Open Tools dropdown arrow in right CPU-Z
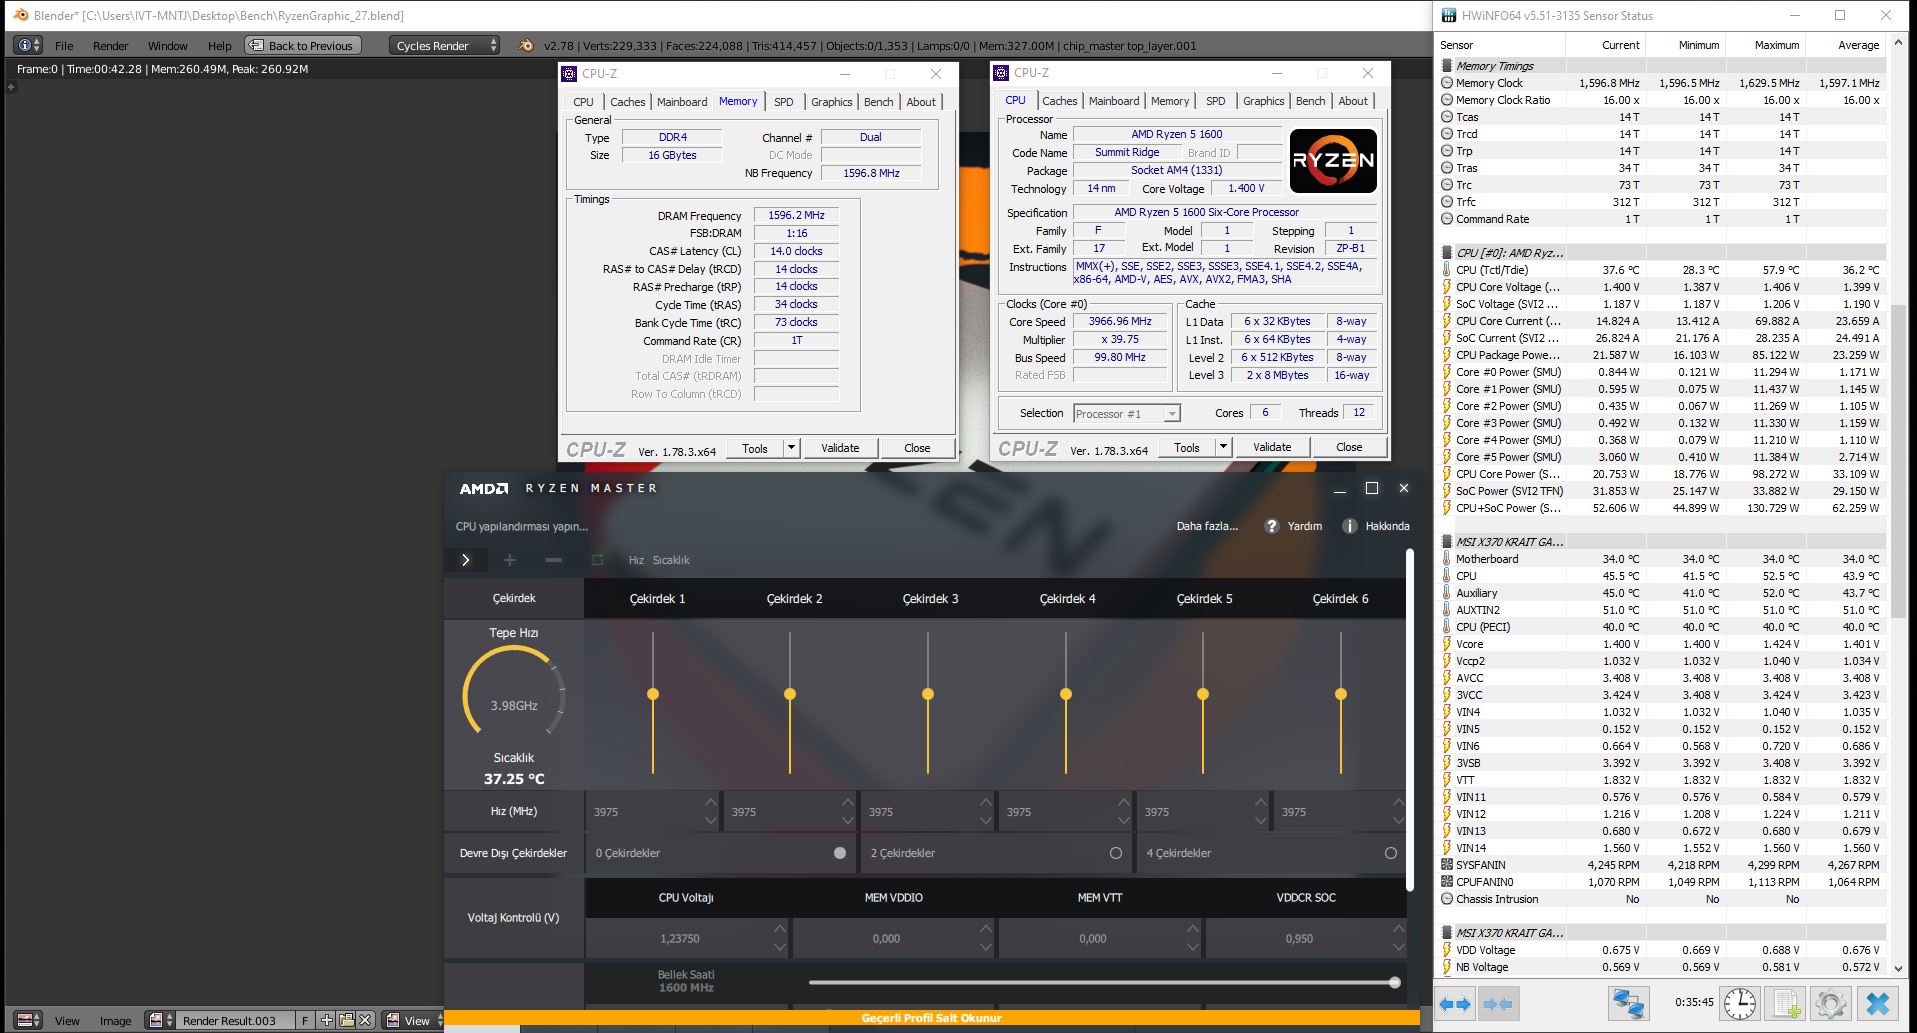 (x=1223, y=447)
